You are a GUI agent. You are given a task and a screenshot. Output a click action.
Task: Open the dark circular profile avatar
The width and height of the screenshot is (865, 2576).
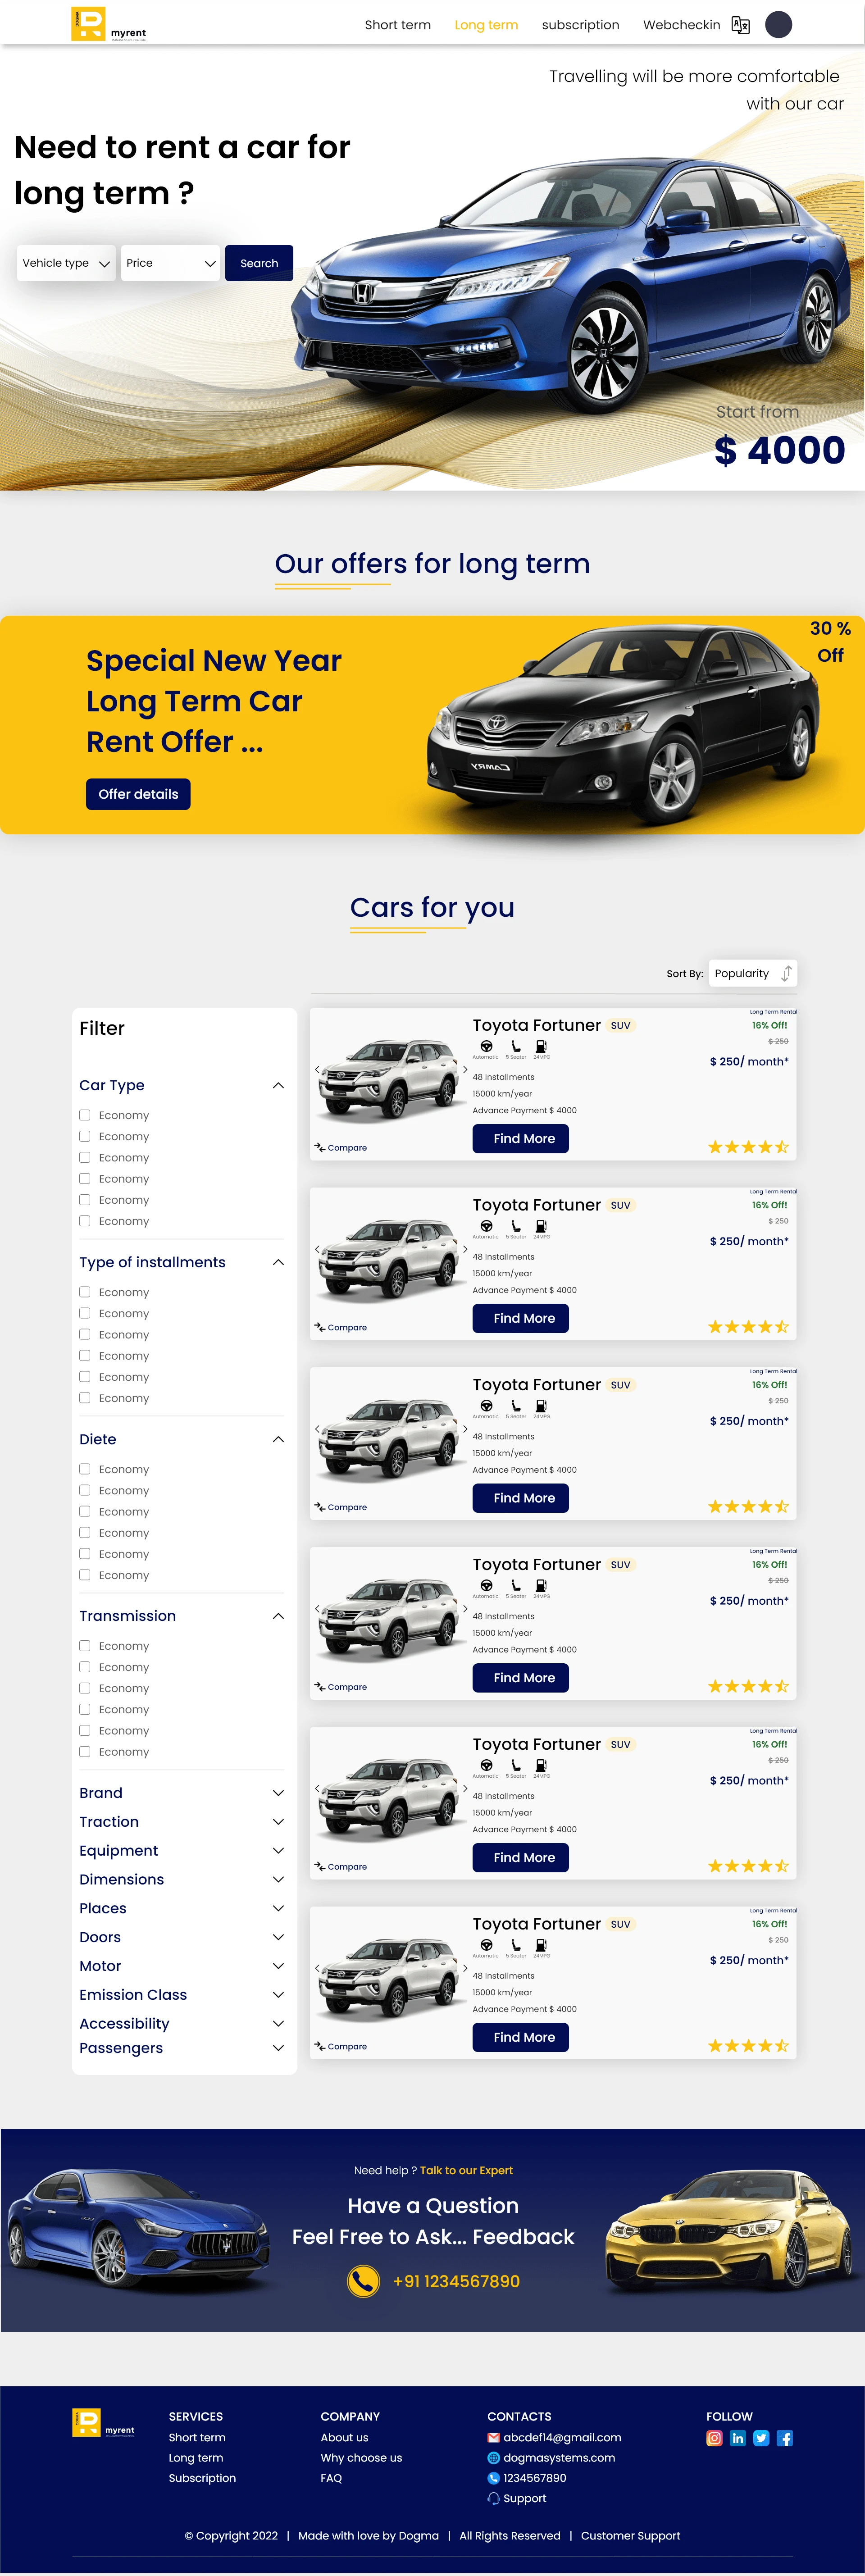pyautogui.click(x=778, y=24)
